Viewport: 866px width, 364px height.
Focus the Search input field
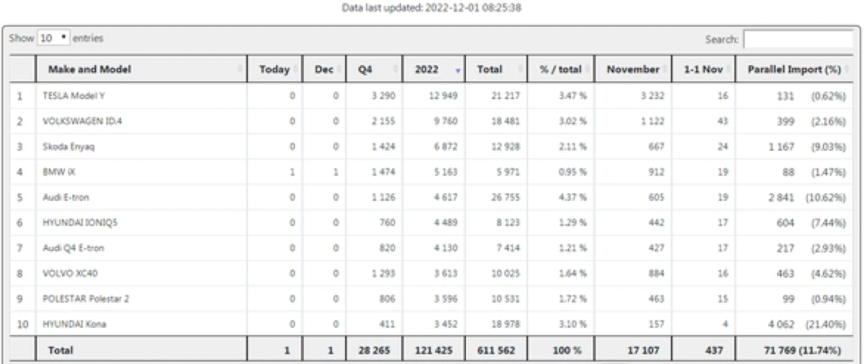tap(798, 40)
